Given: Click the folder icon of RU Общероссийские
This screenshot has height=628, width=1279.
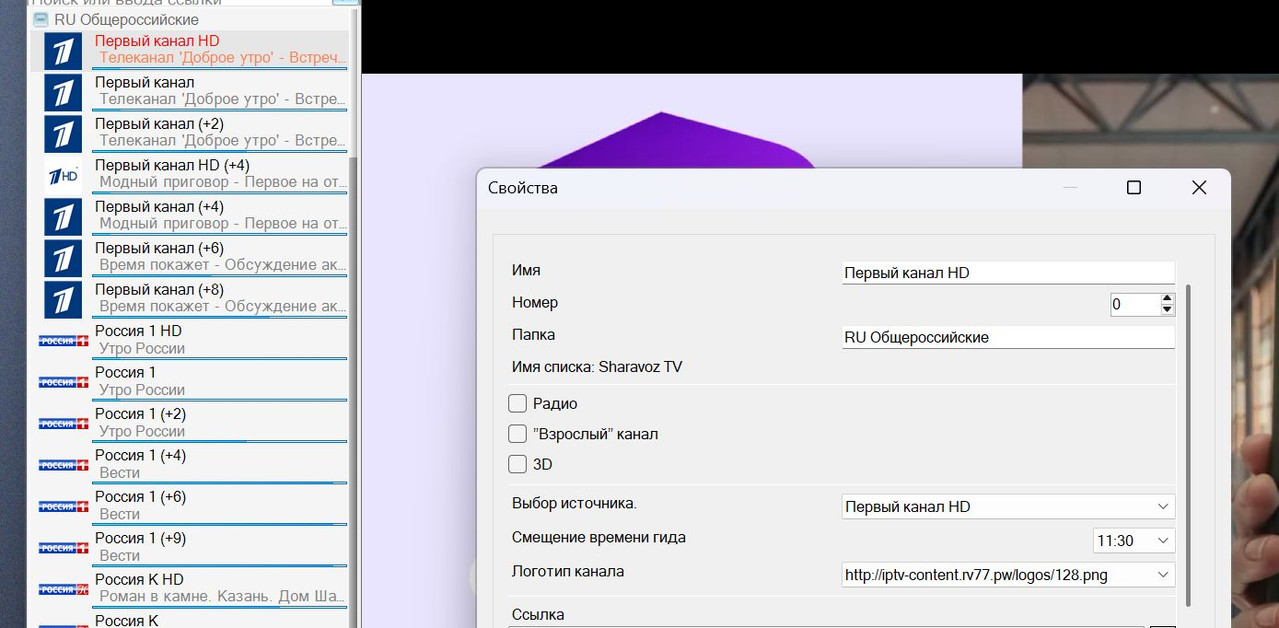Looking at the screenshot, I should (x=41, y=20).
